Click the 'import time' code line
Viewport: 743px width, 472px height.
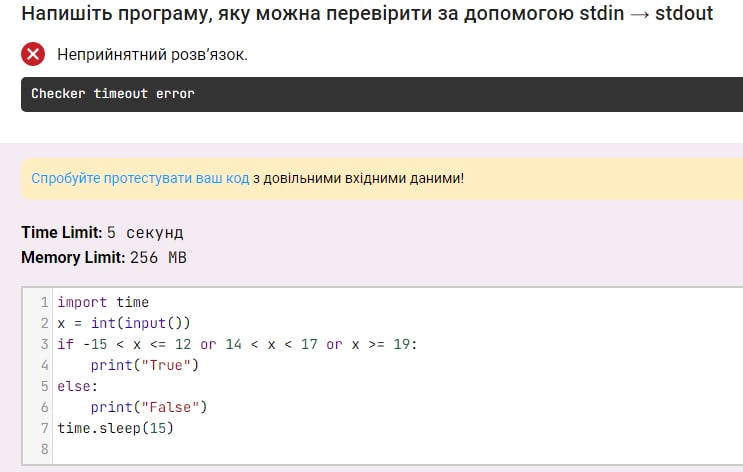click(103, 302)
